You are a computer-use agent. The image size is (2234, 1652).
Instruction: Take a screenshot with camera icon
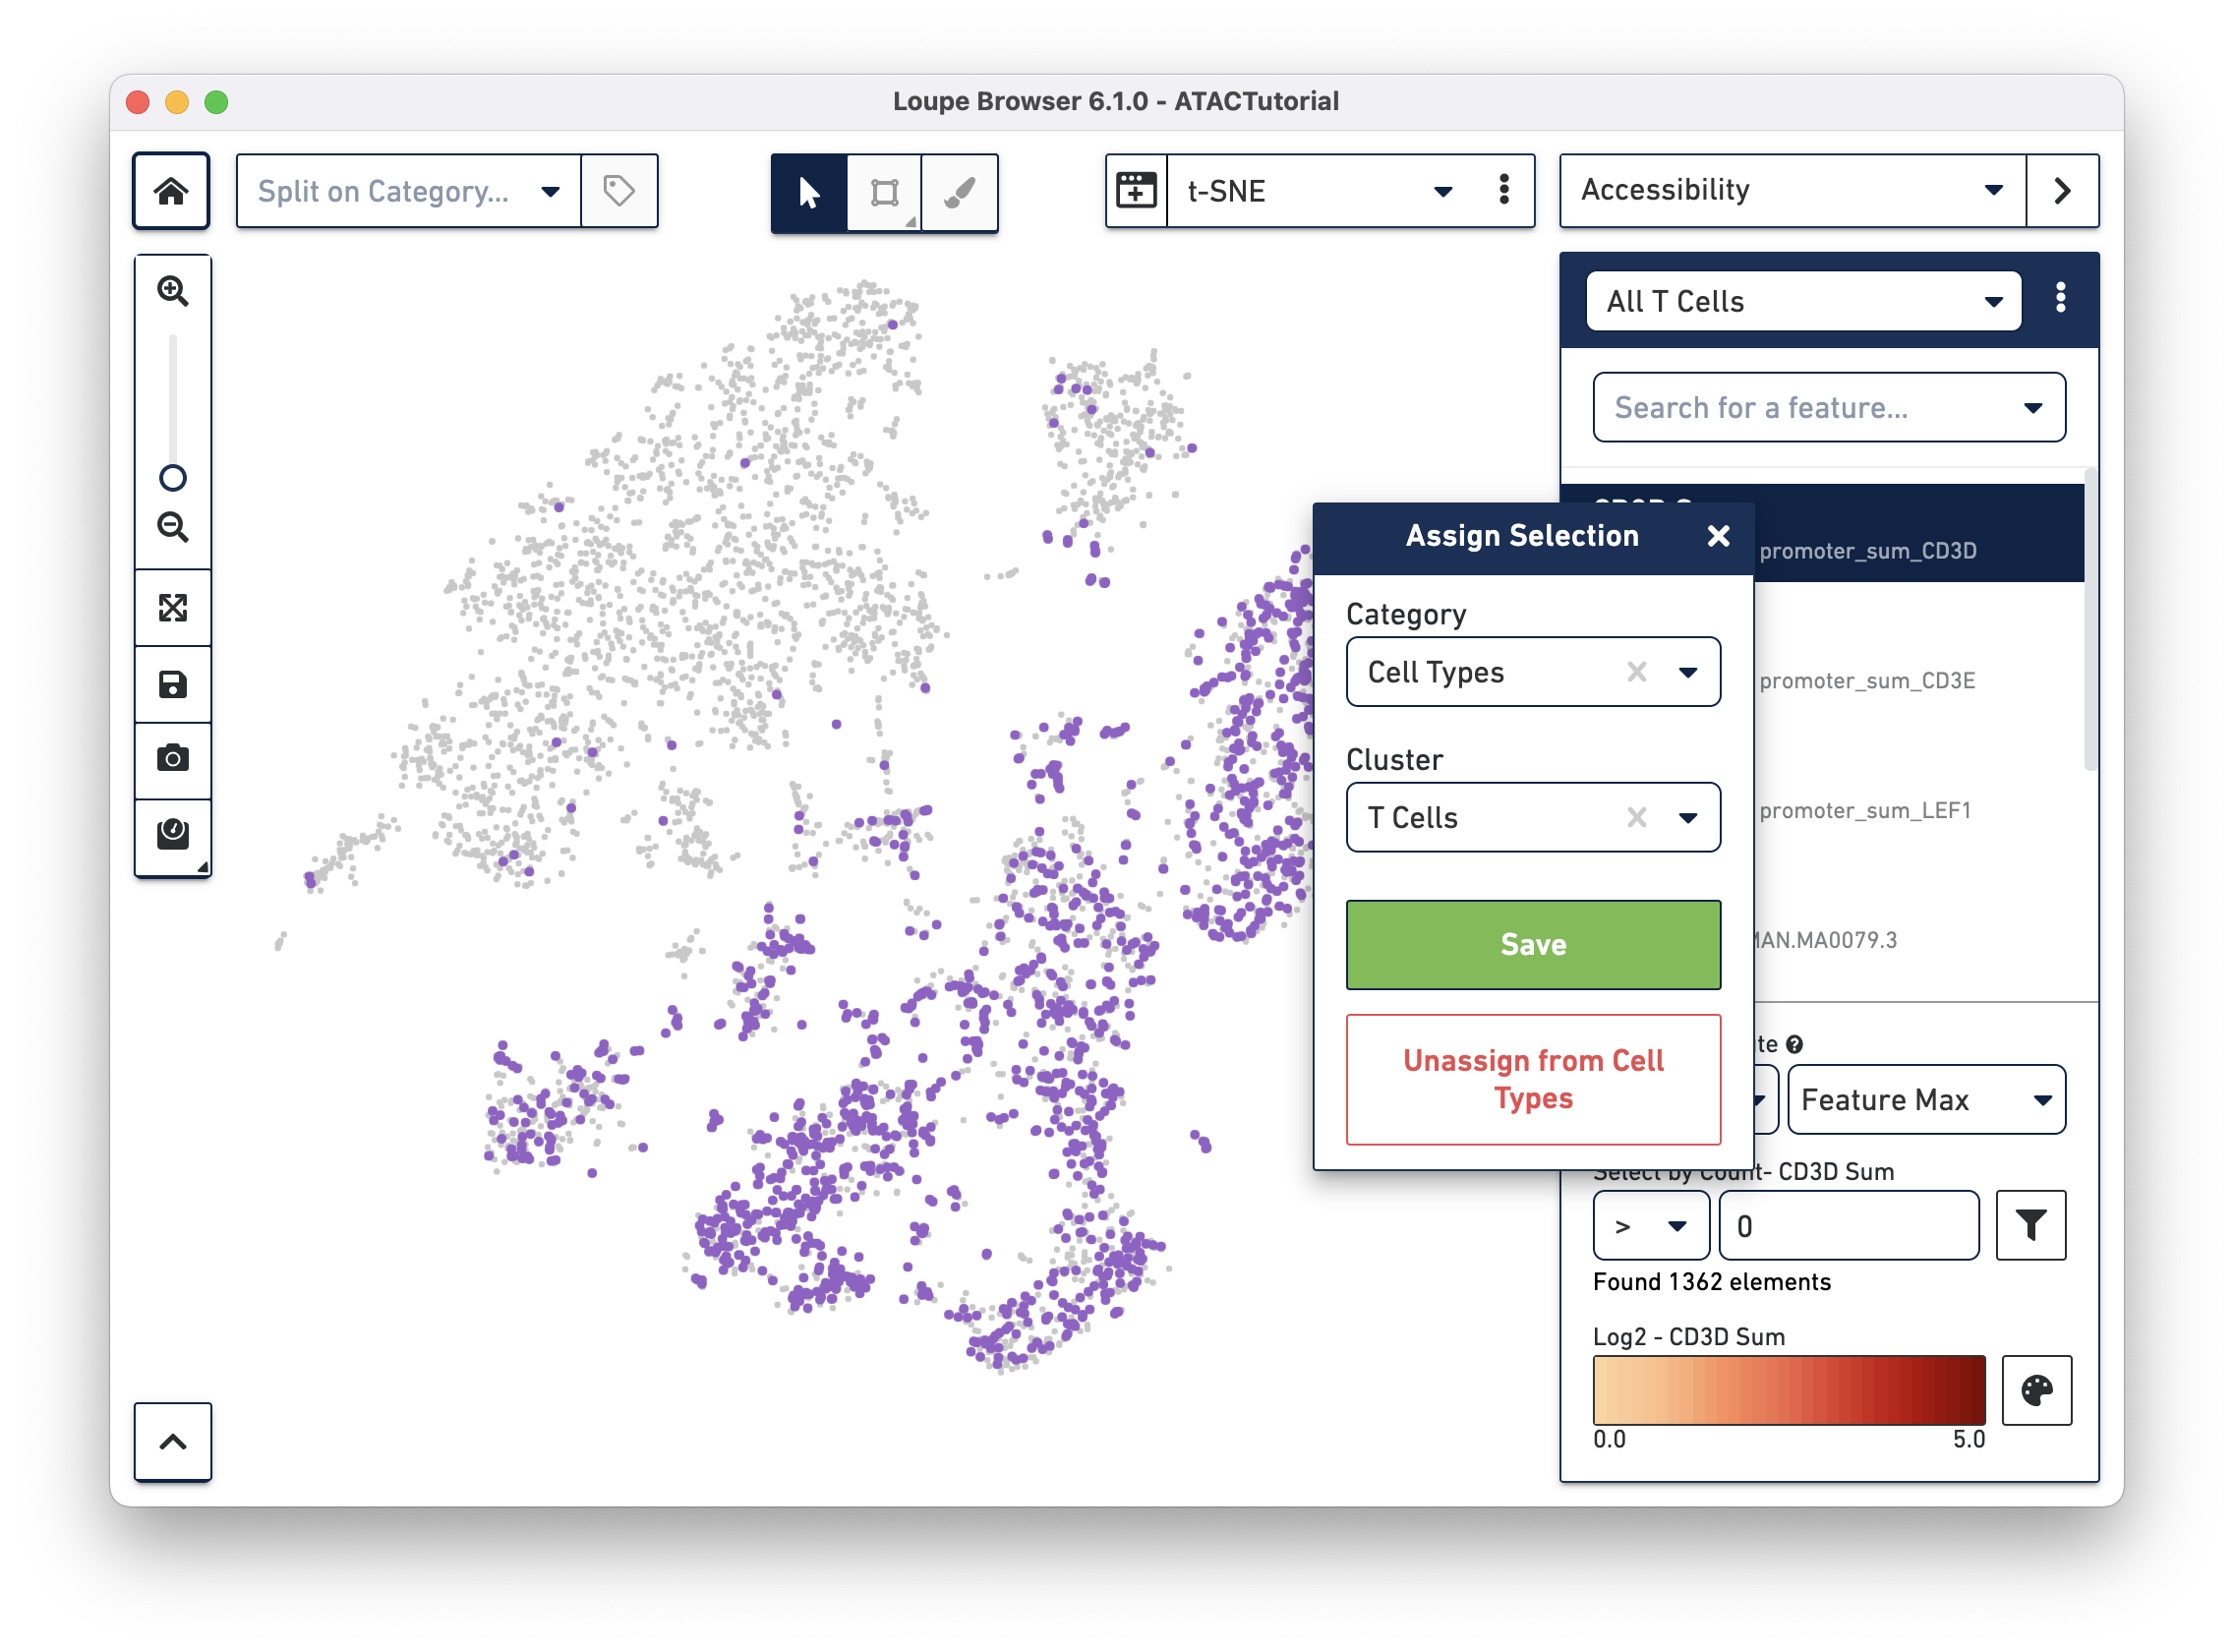tap(173, 759)
